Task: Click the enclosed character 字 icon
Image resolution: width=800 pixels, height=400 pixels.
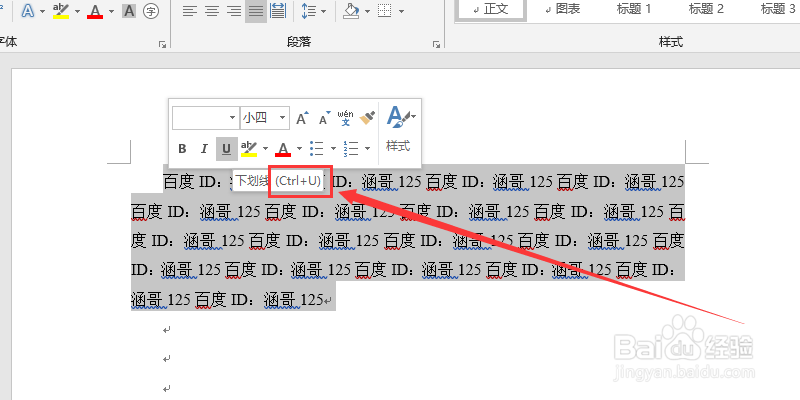Action: pyautogui.click(x=151, y=11)
